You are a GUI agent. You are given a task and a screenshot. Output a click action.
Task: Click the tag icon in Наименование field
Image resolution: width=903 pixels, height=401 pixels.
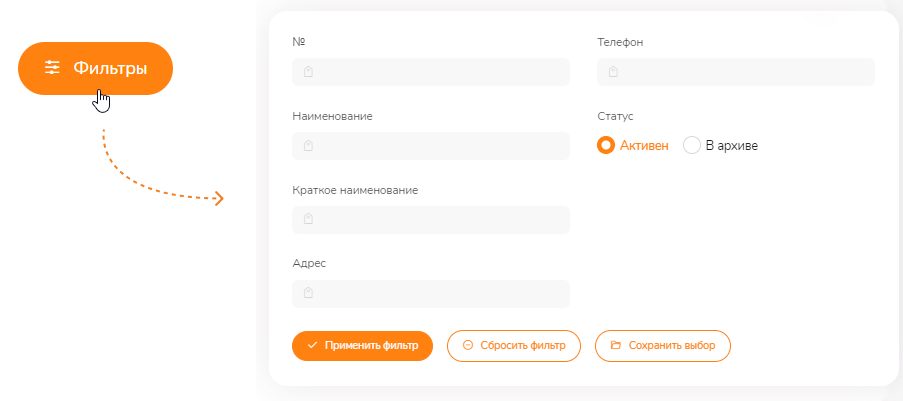pyautogui.click(x=308, y=146)
